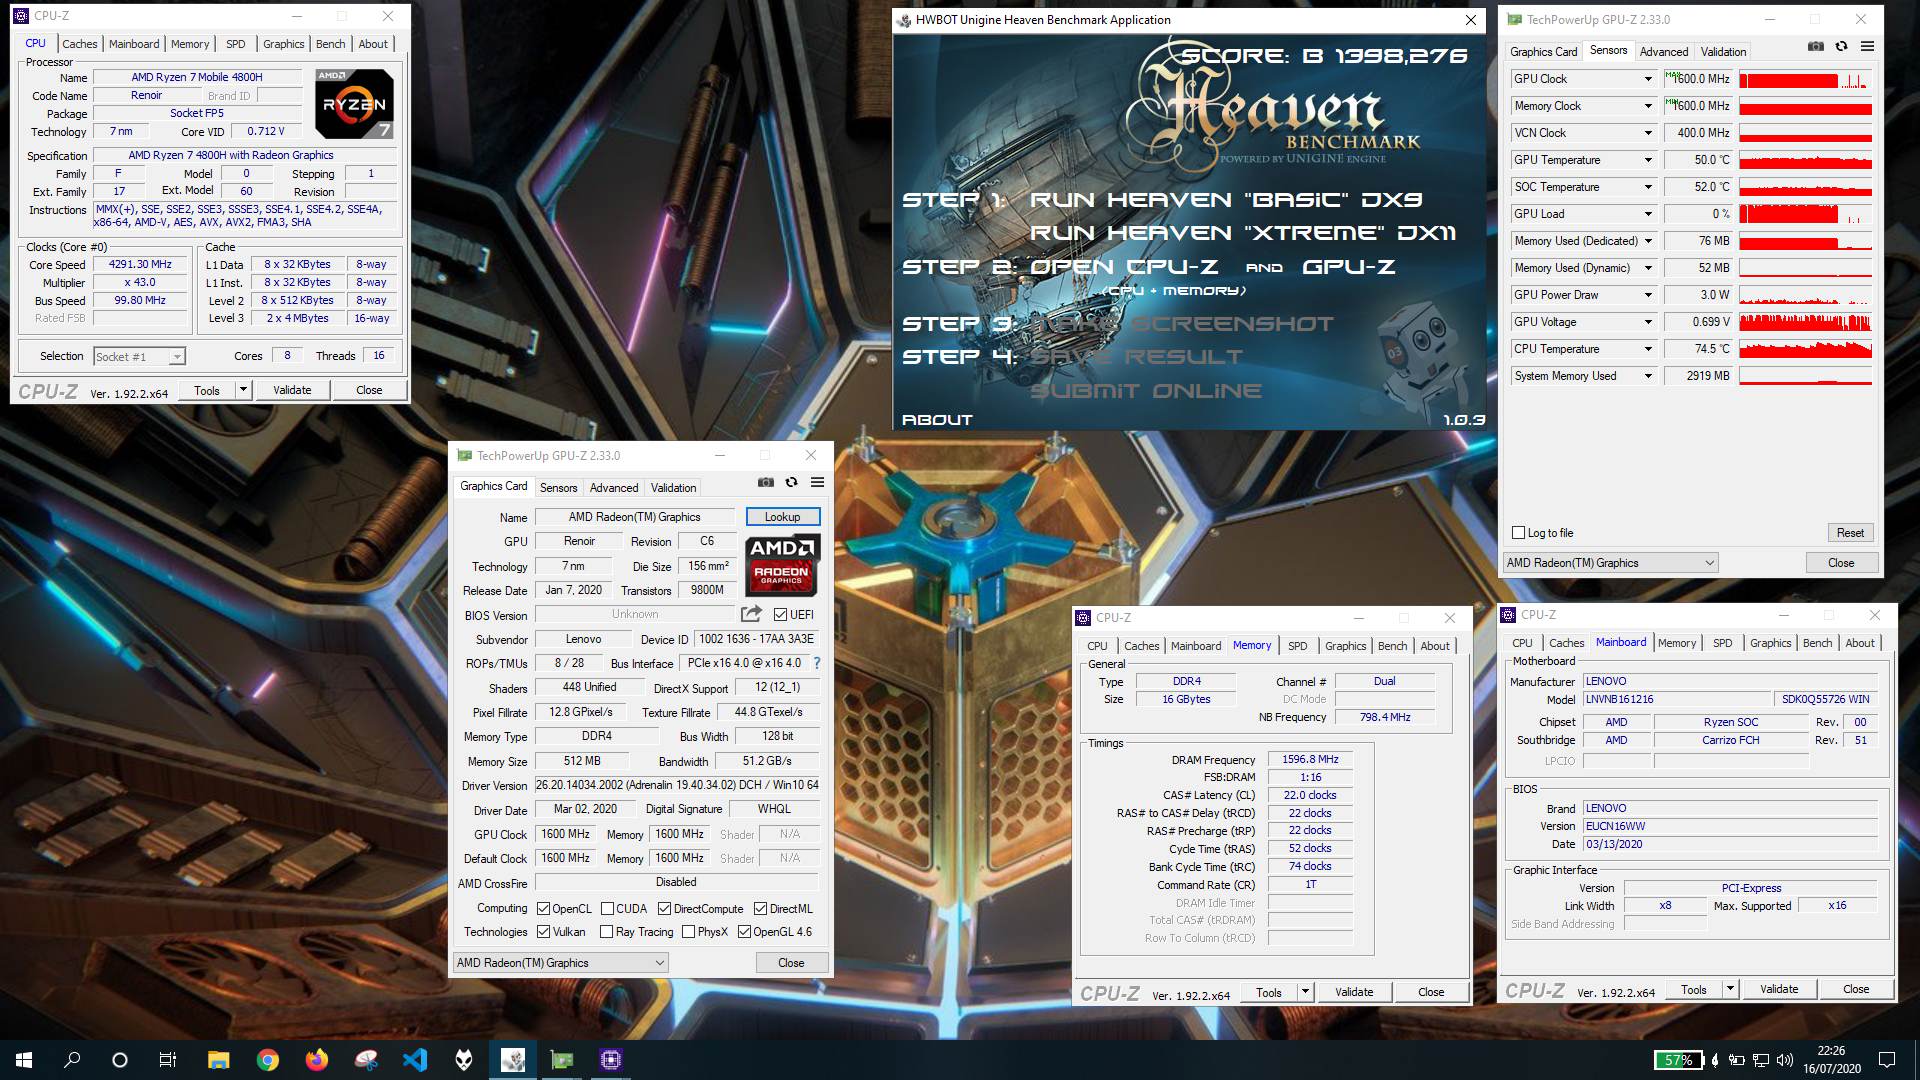1920x1080 pixels.
Task: Launch Visual Studio Code from taskbar
Action: coord(415,1060)
